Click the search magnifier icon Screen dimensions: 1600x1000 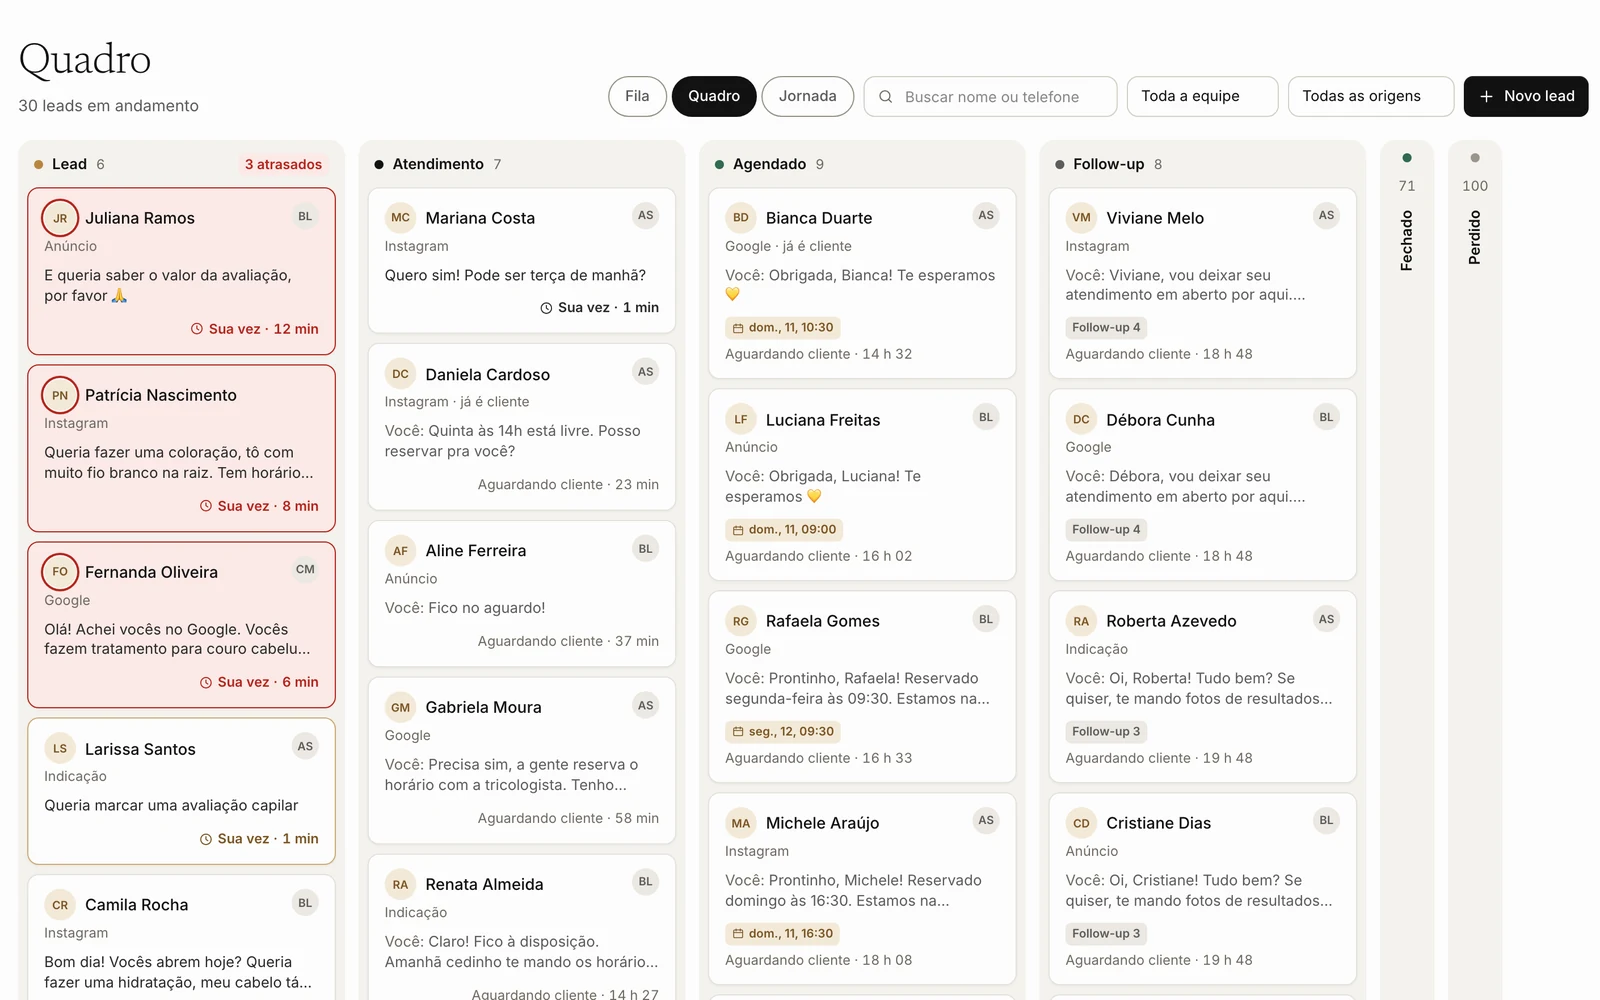coord(885,97)
